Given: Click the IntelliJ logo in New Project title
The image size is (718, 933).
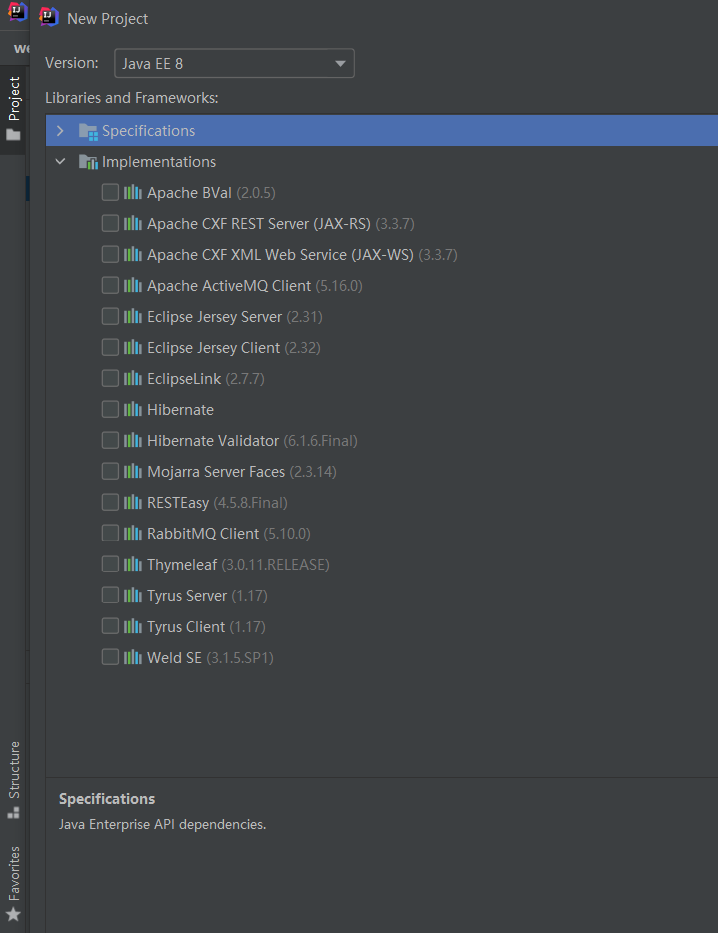Looking at the screenshot, I should (x=49, y=17).
